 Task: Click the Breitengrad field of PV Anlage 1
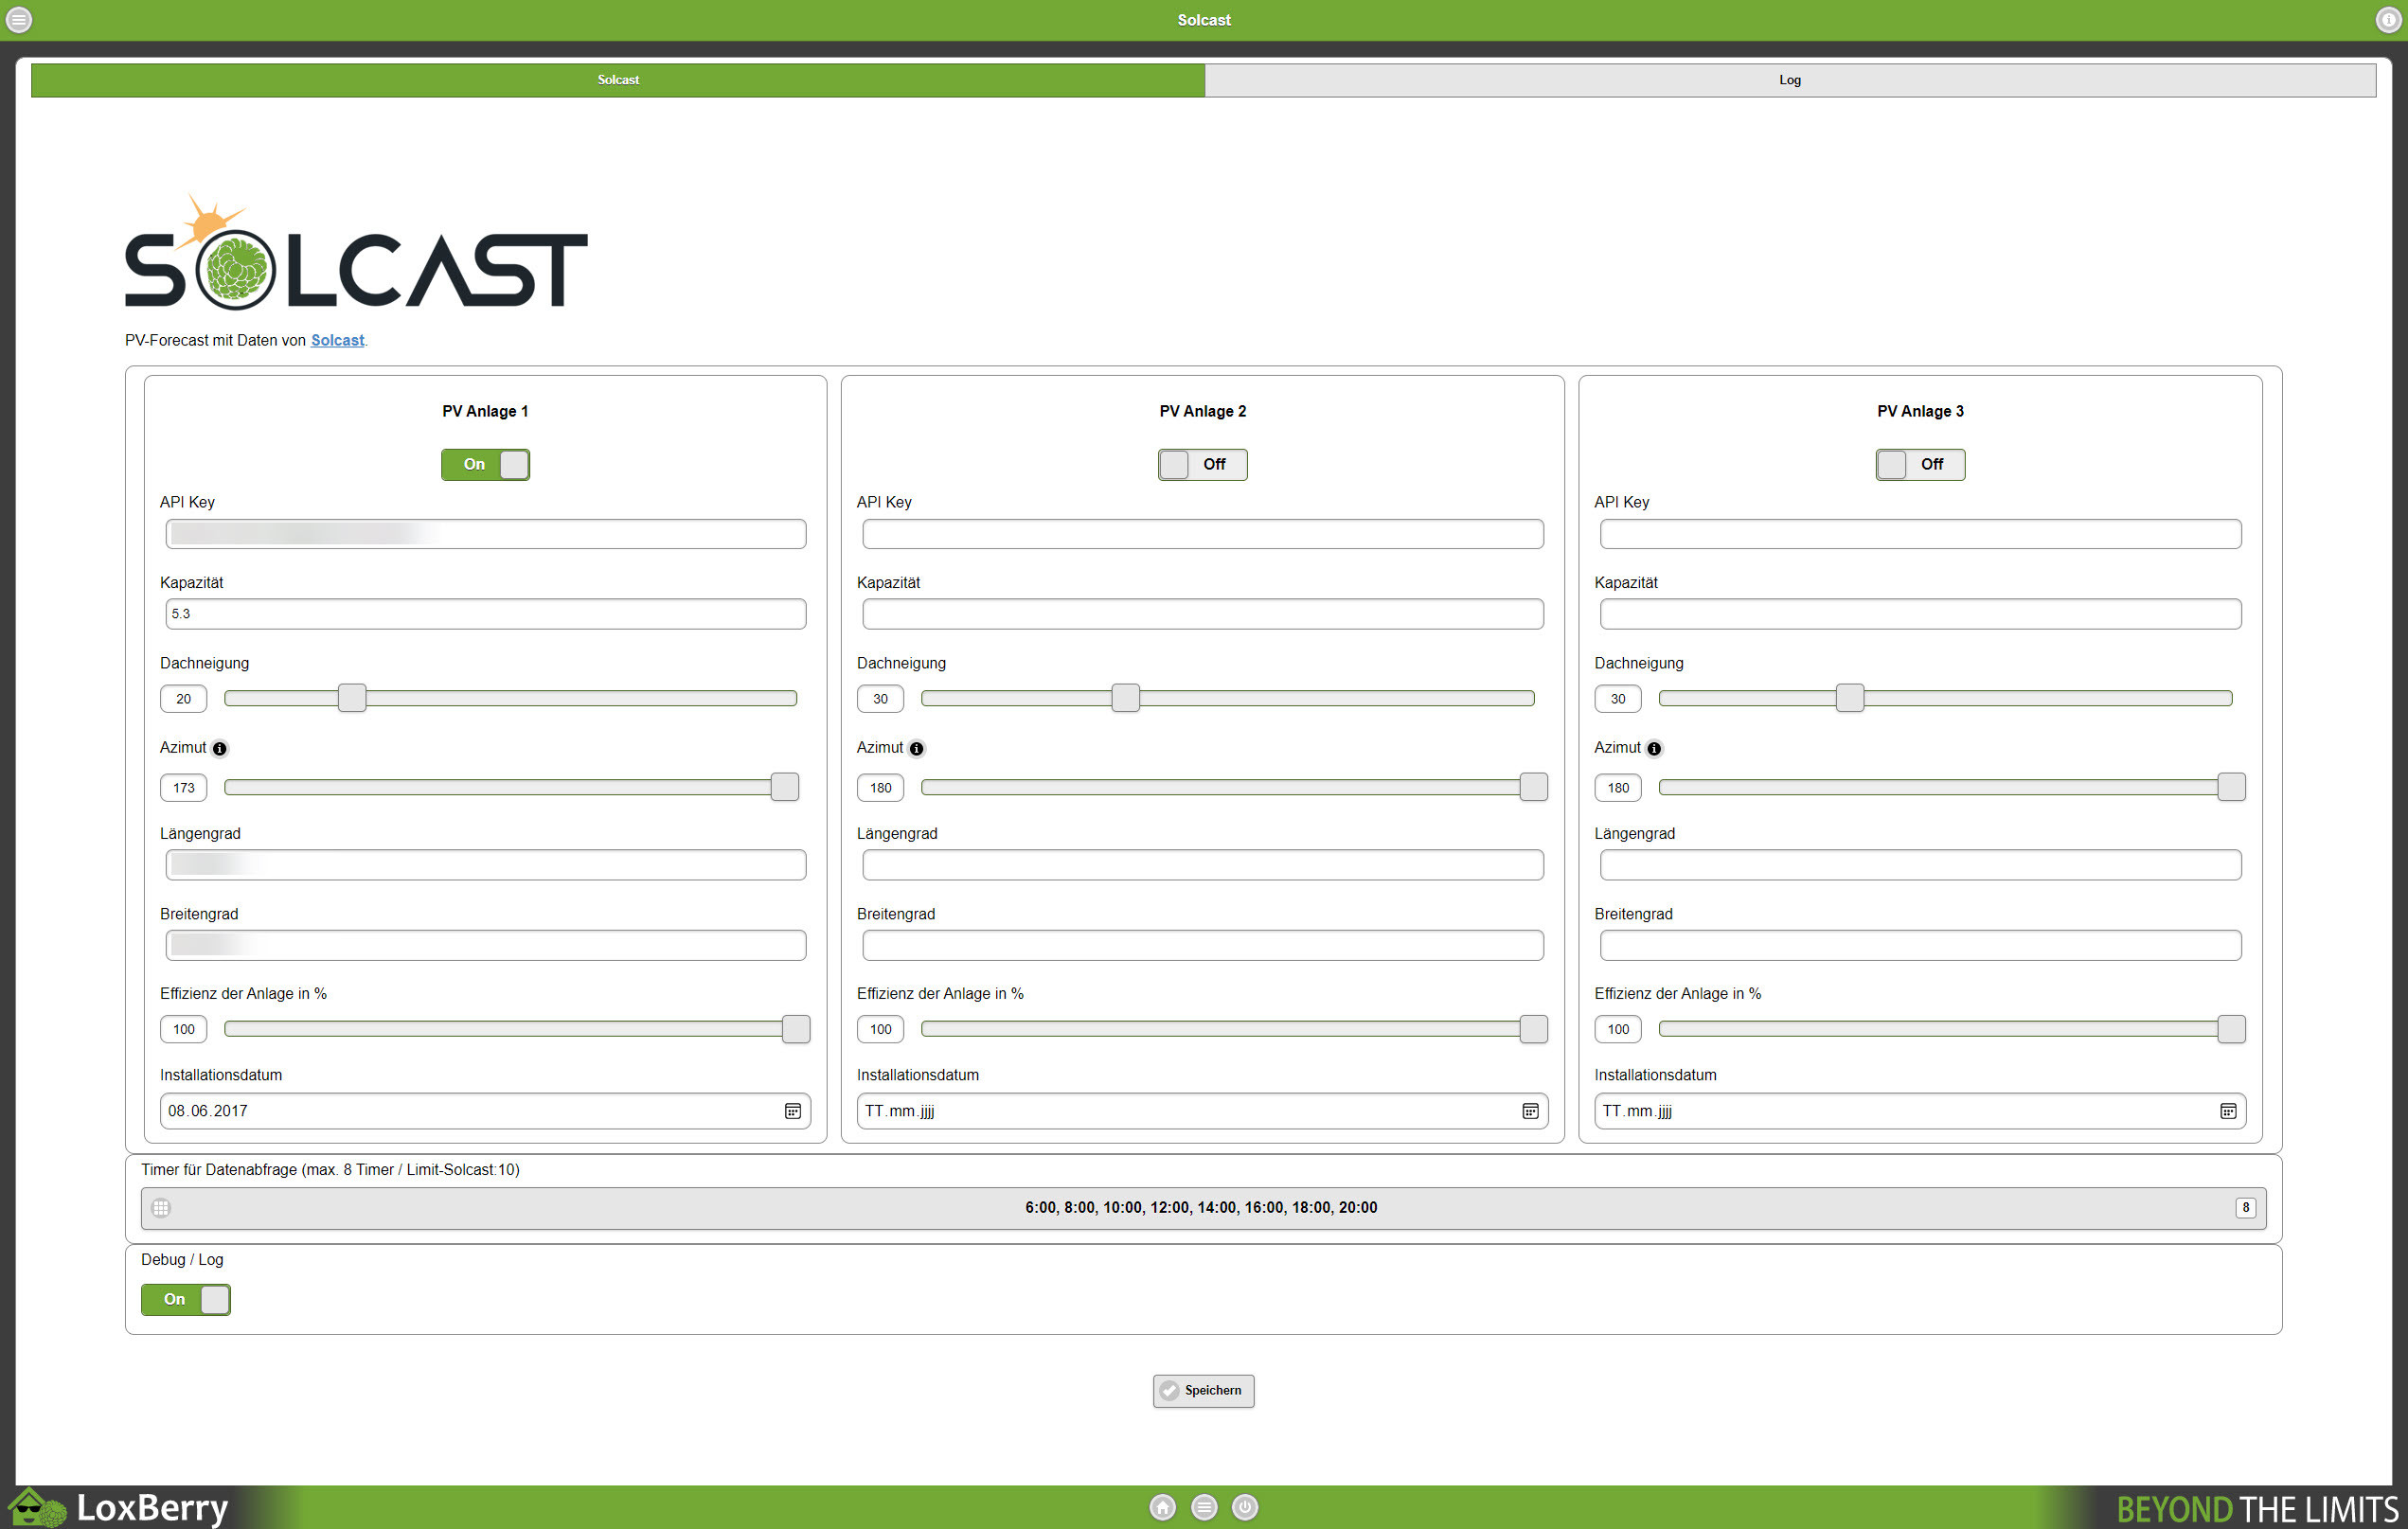coord(486,945)
